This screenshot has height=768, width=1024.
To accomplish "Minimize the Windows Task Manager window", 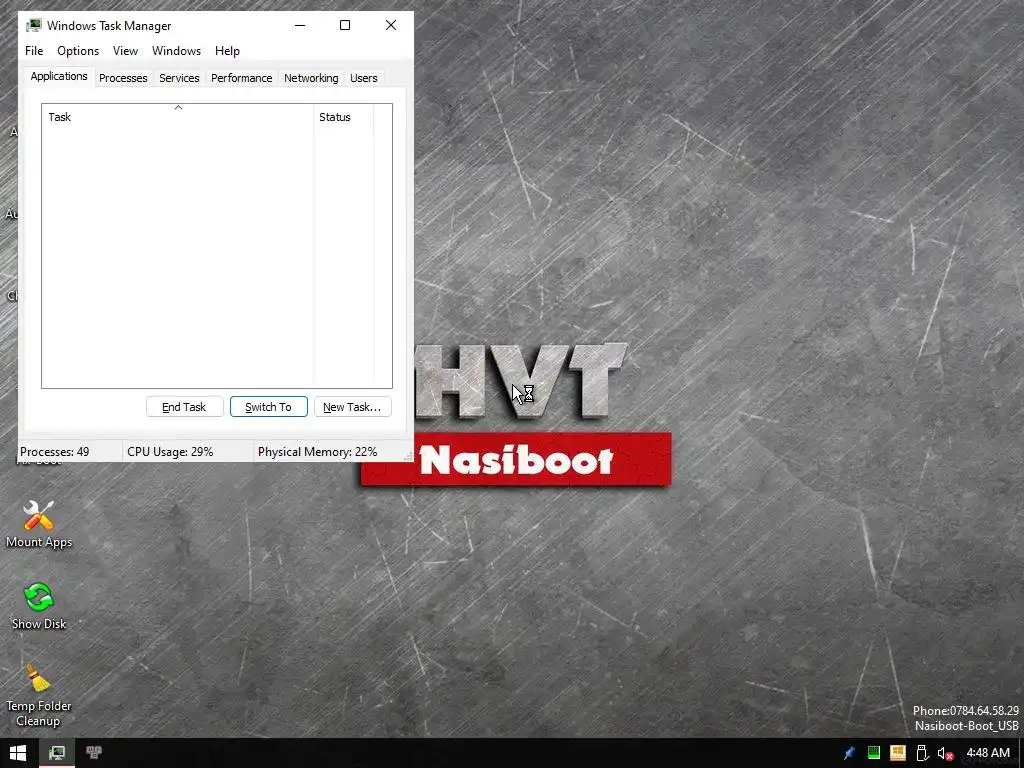I will pos(300,25).
